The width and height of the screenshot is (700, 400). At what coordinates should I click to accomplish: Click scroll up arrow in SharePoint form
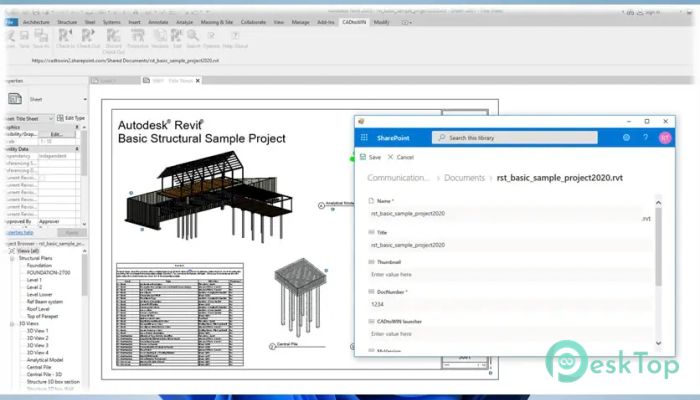click(x=658, y=203)
